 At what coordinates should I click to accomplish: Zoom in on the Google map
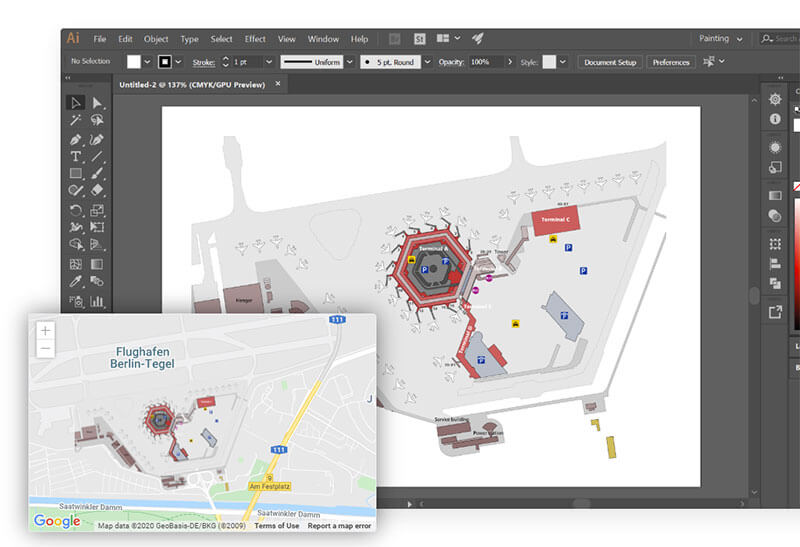pos(45,330)
